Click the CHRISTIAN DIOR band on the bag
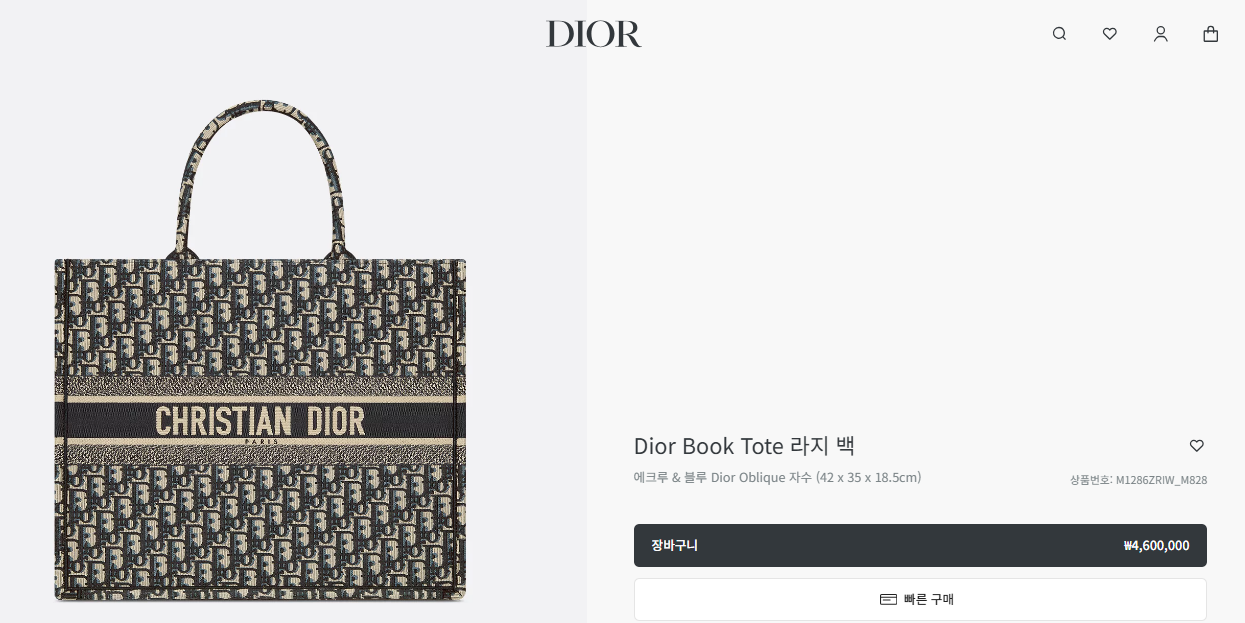The height and width of the screenshot is (623, 1245). (x=260, y=421)
